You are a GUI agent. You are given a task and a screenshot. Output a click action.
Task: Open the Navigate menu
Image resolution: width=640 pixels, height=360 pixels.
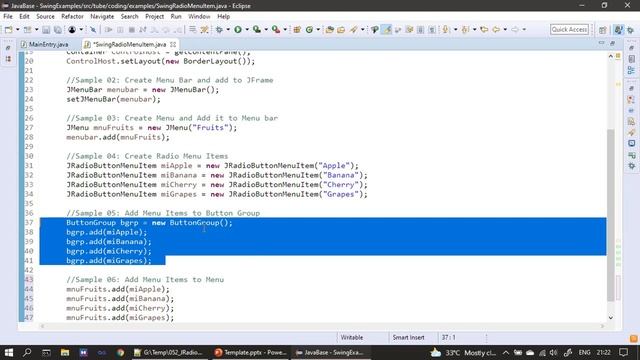coord(102,16)
